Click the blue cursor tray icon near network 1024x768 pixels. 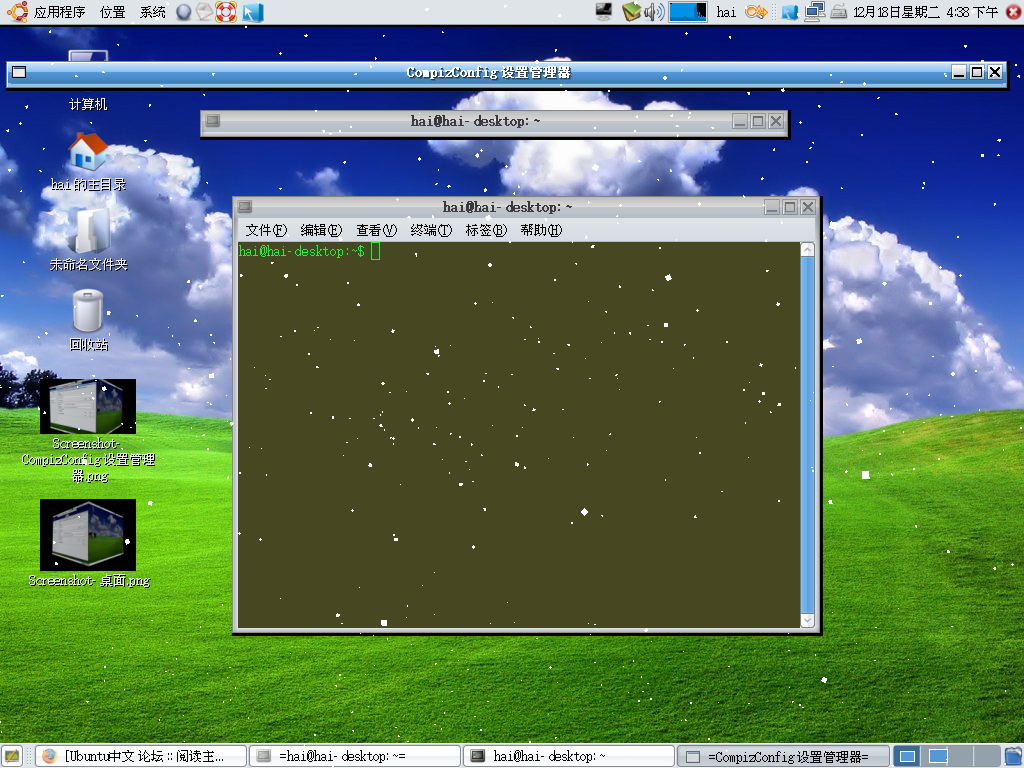[790, 12]
